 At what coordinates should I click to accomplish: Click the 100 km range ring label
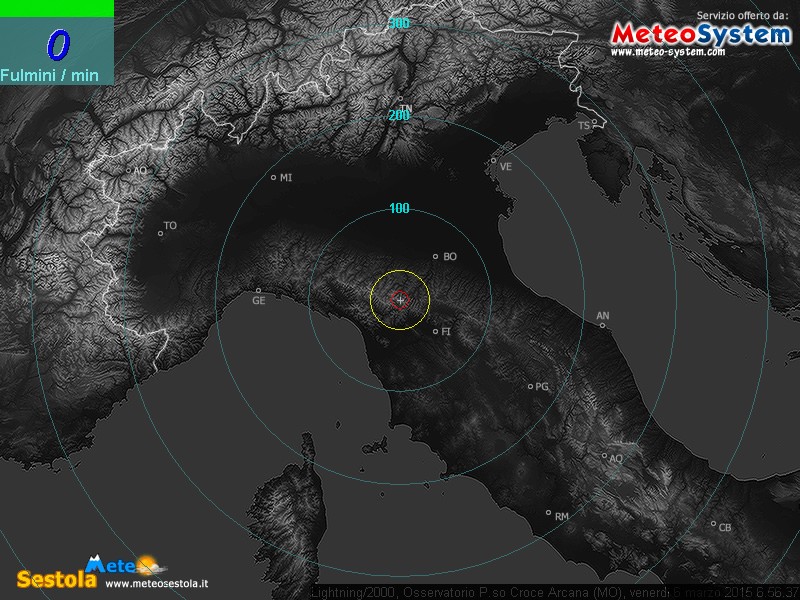(399, 209)
